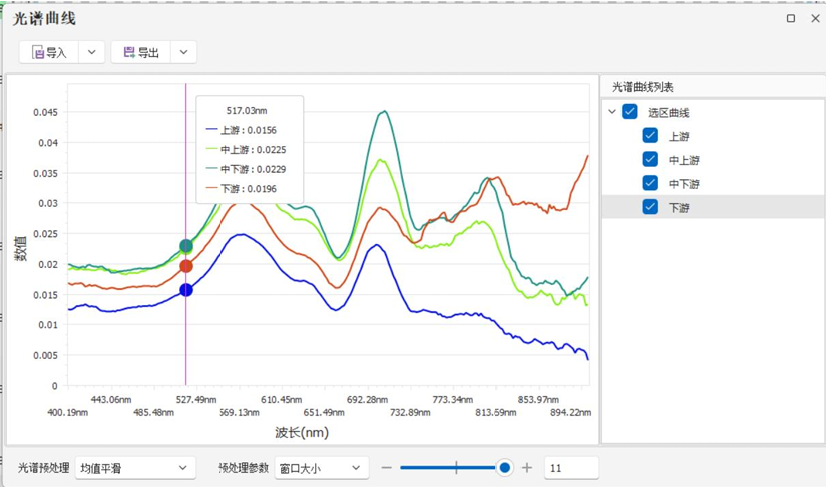Disable the 下游 curve checkbox

650,207
